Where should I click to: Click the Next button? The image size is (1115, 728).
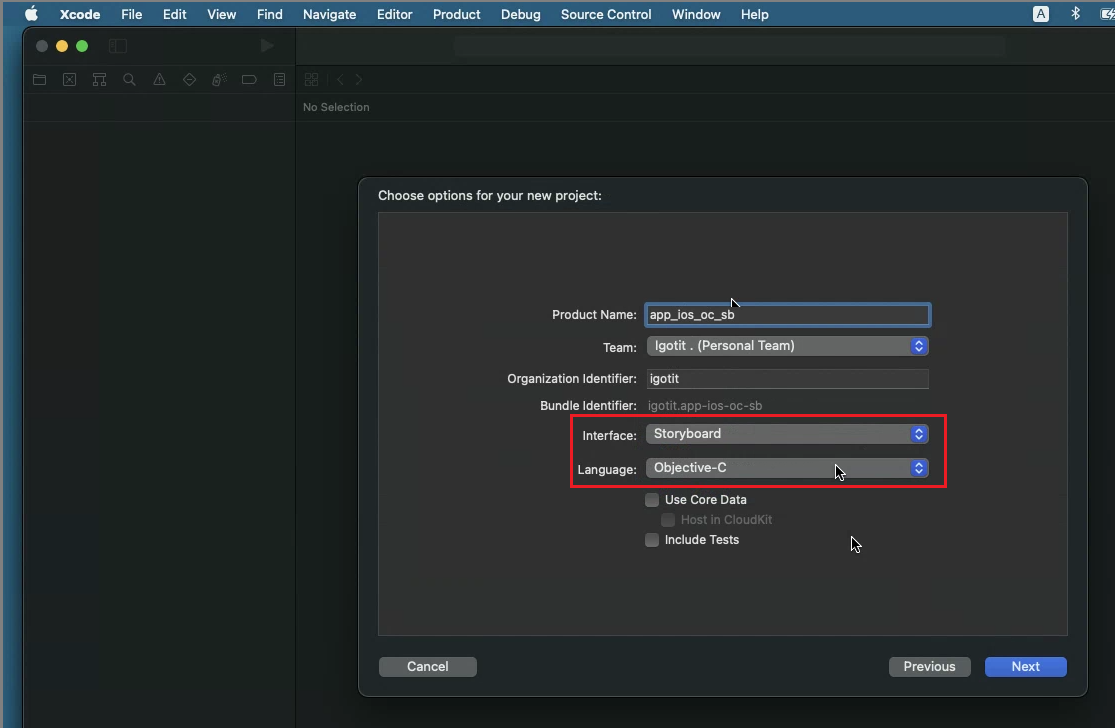[1025, 667]
